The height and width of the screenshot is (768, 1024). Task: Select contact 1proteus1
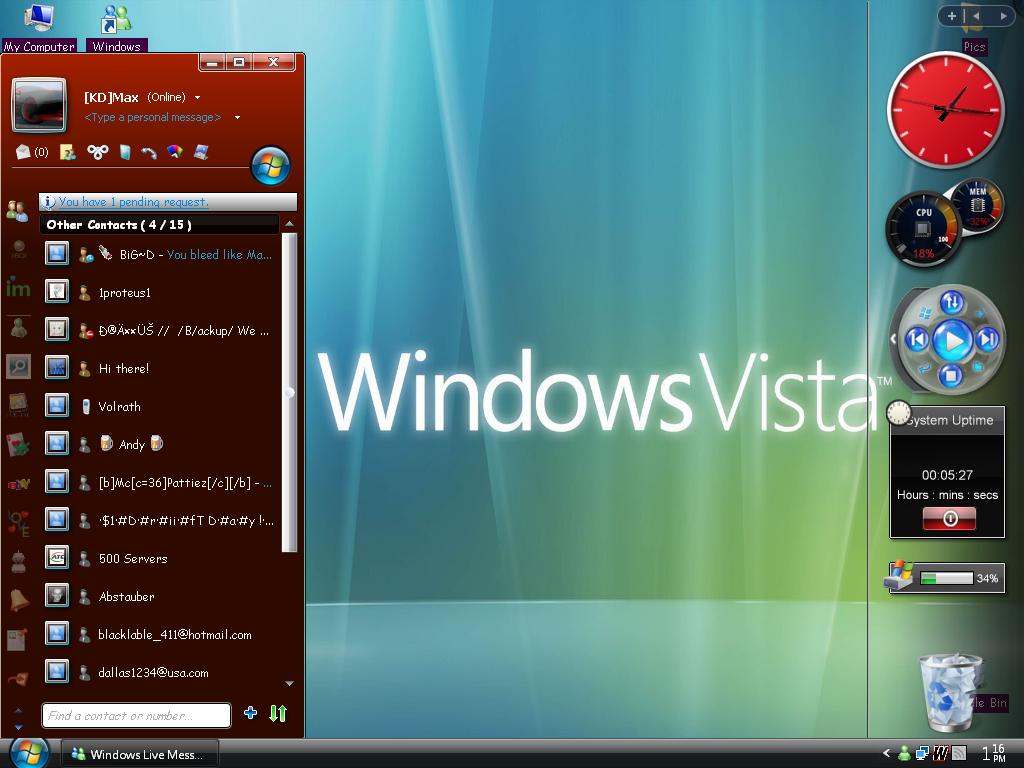(157, 292)
